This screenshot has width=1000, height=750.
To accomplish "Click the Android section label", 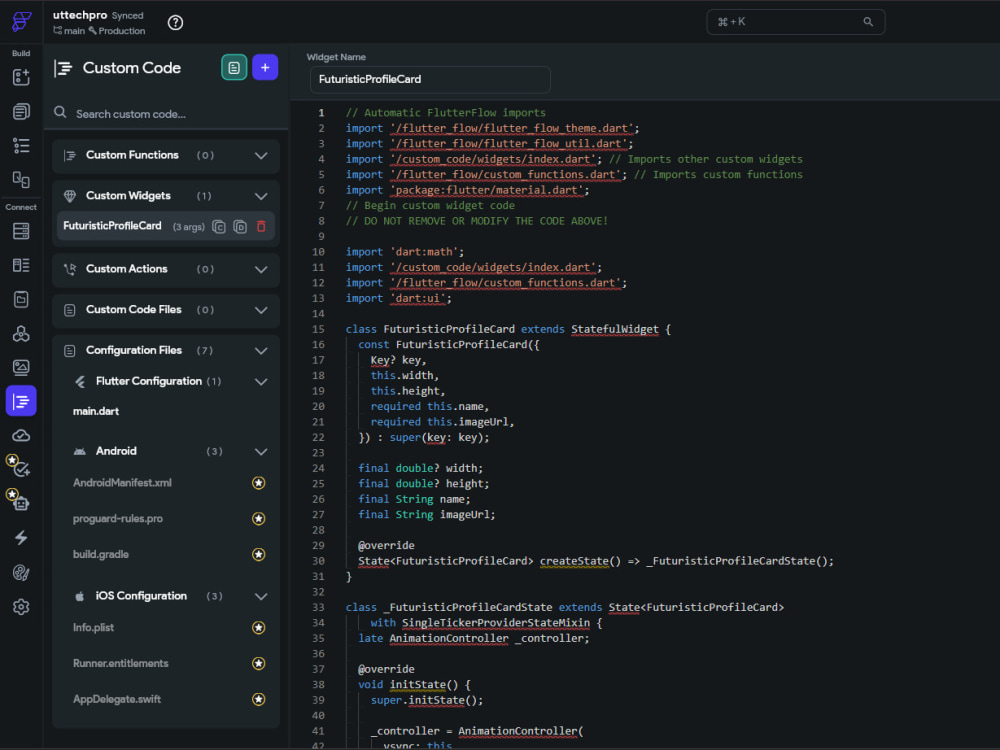I will (x=116, y=451).
